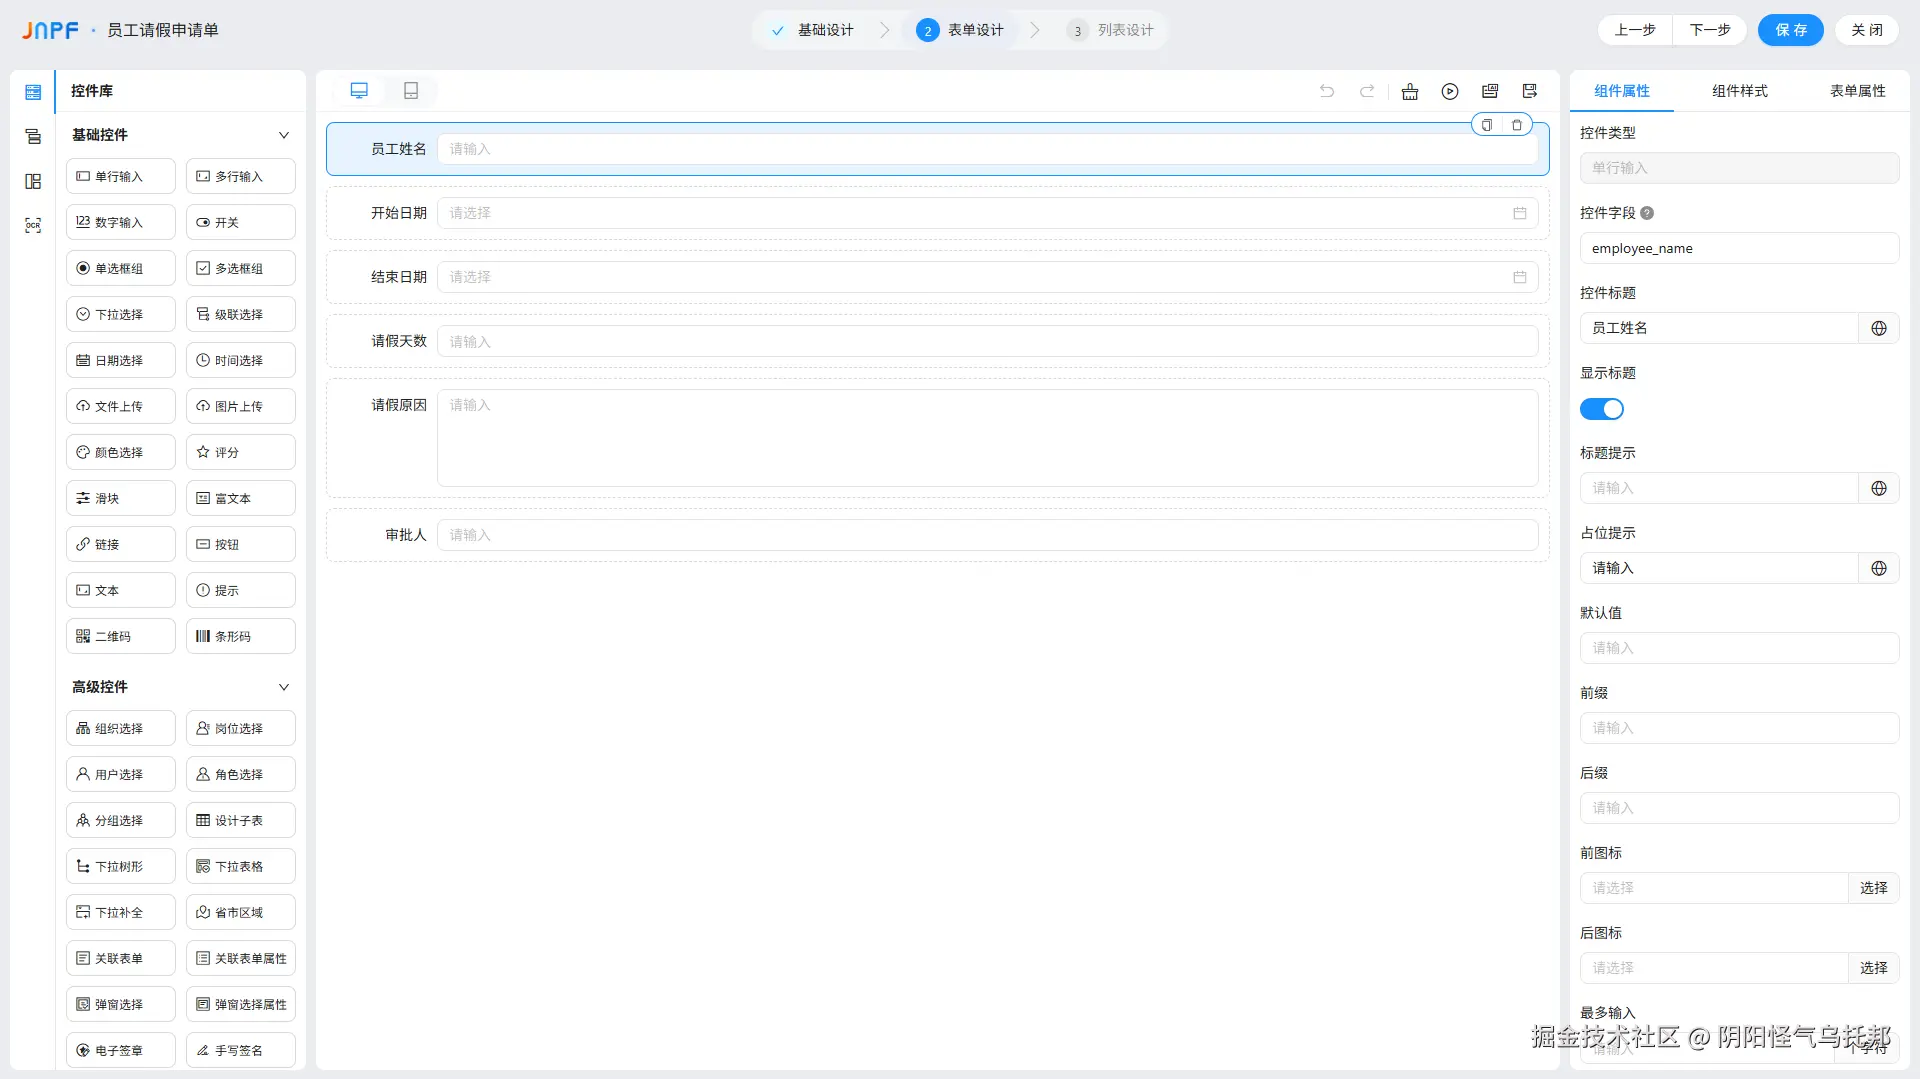Collapse the 基础控件 section
Image resolution: width=1920 pixels, height=1079 pixels.
284,135
